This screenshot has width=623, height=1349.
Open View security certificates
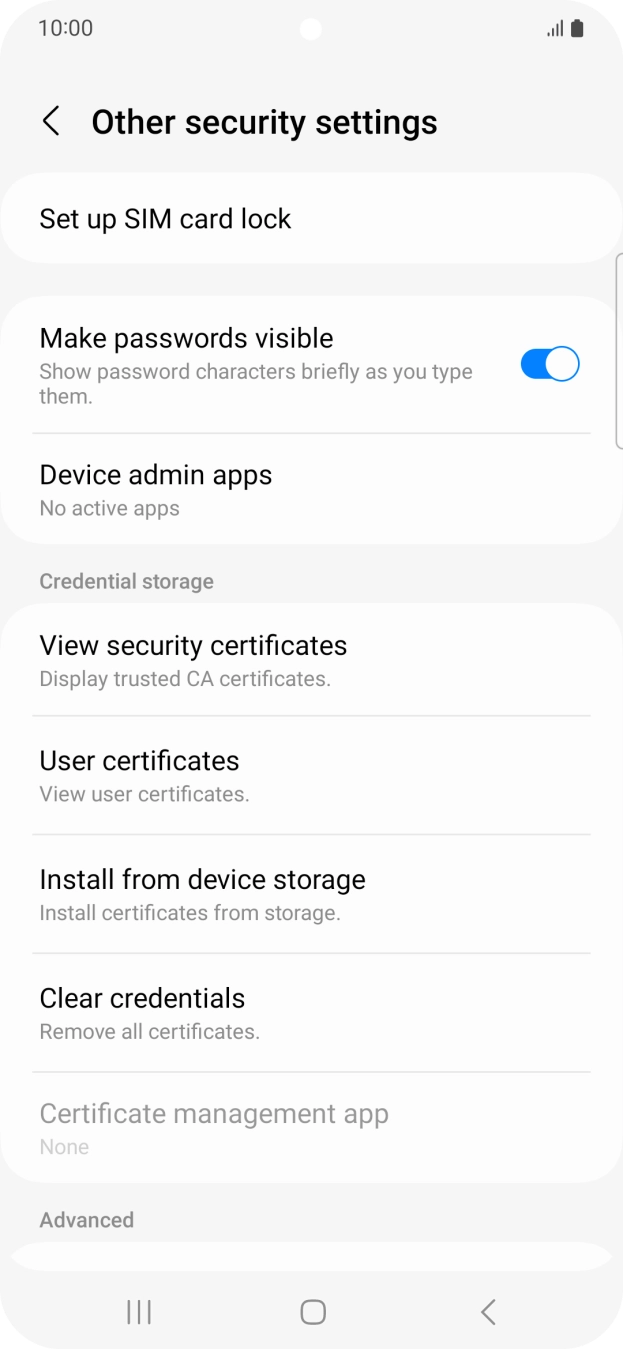coord(193,658)
